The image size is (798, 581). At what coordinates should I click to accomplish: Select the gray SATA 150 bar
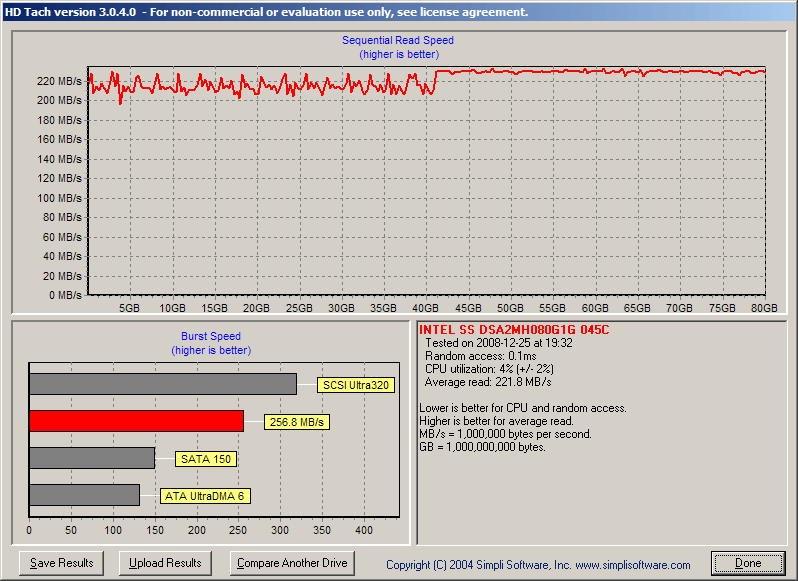[x=92, y=458]
